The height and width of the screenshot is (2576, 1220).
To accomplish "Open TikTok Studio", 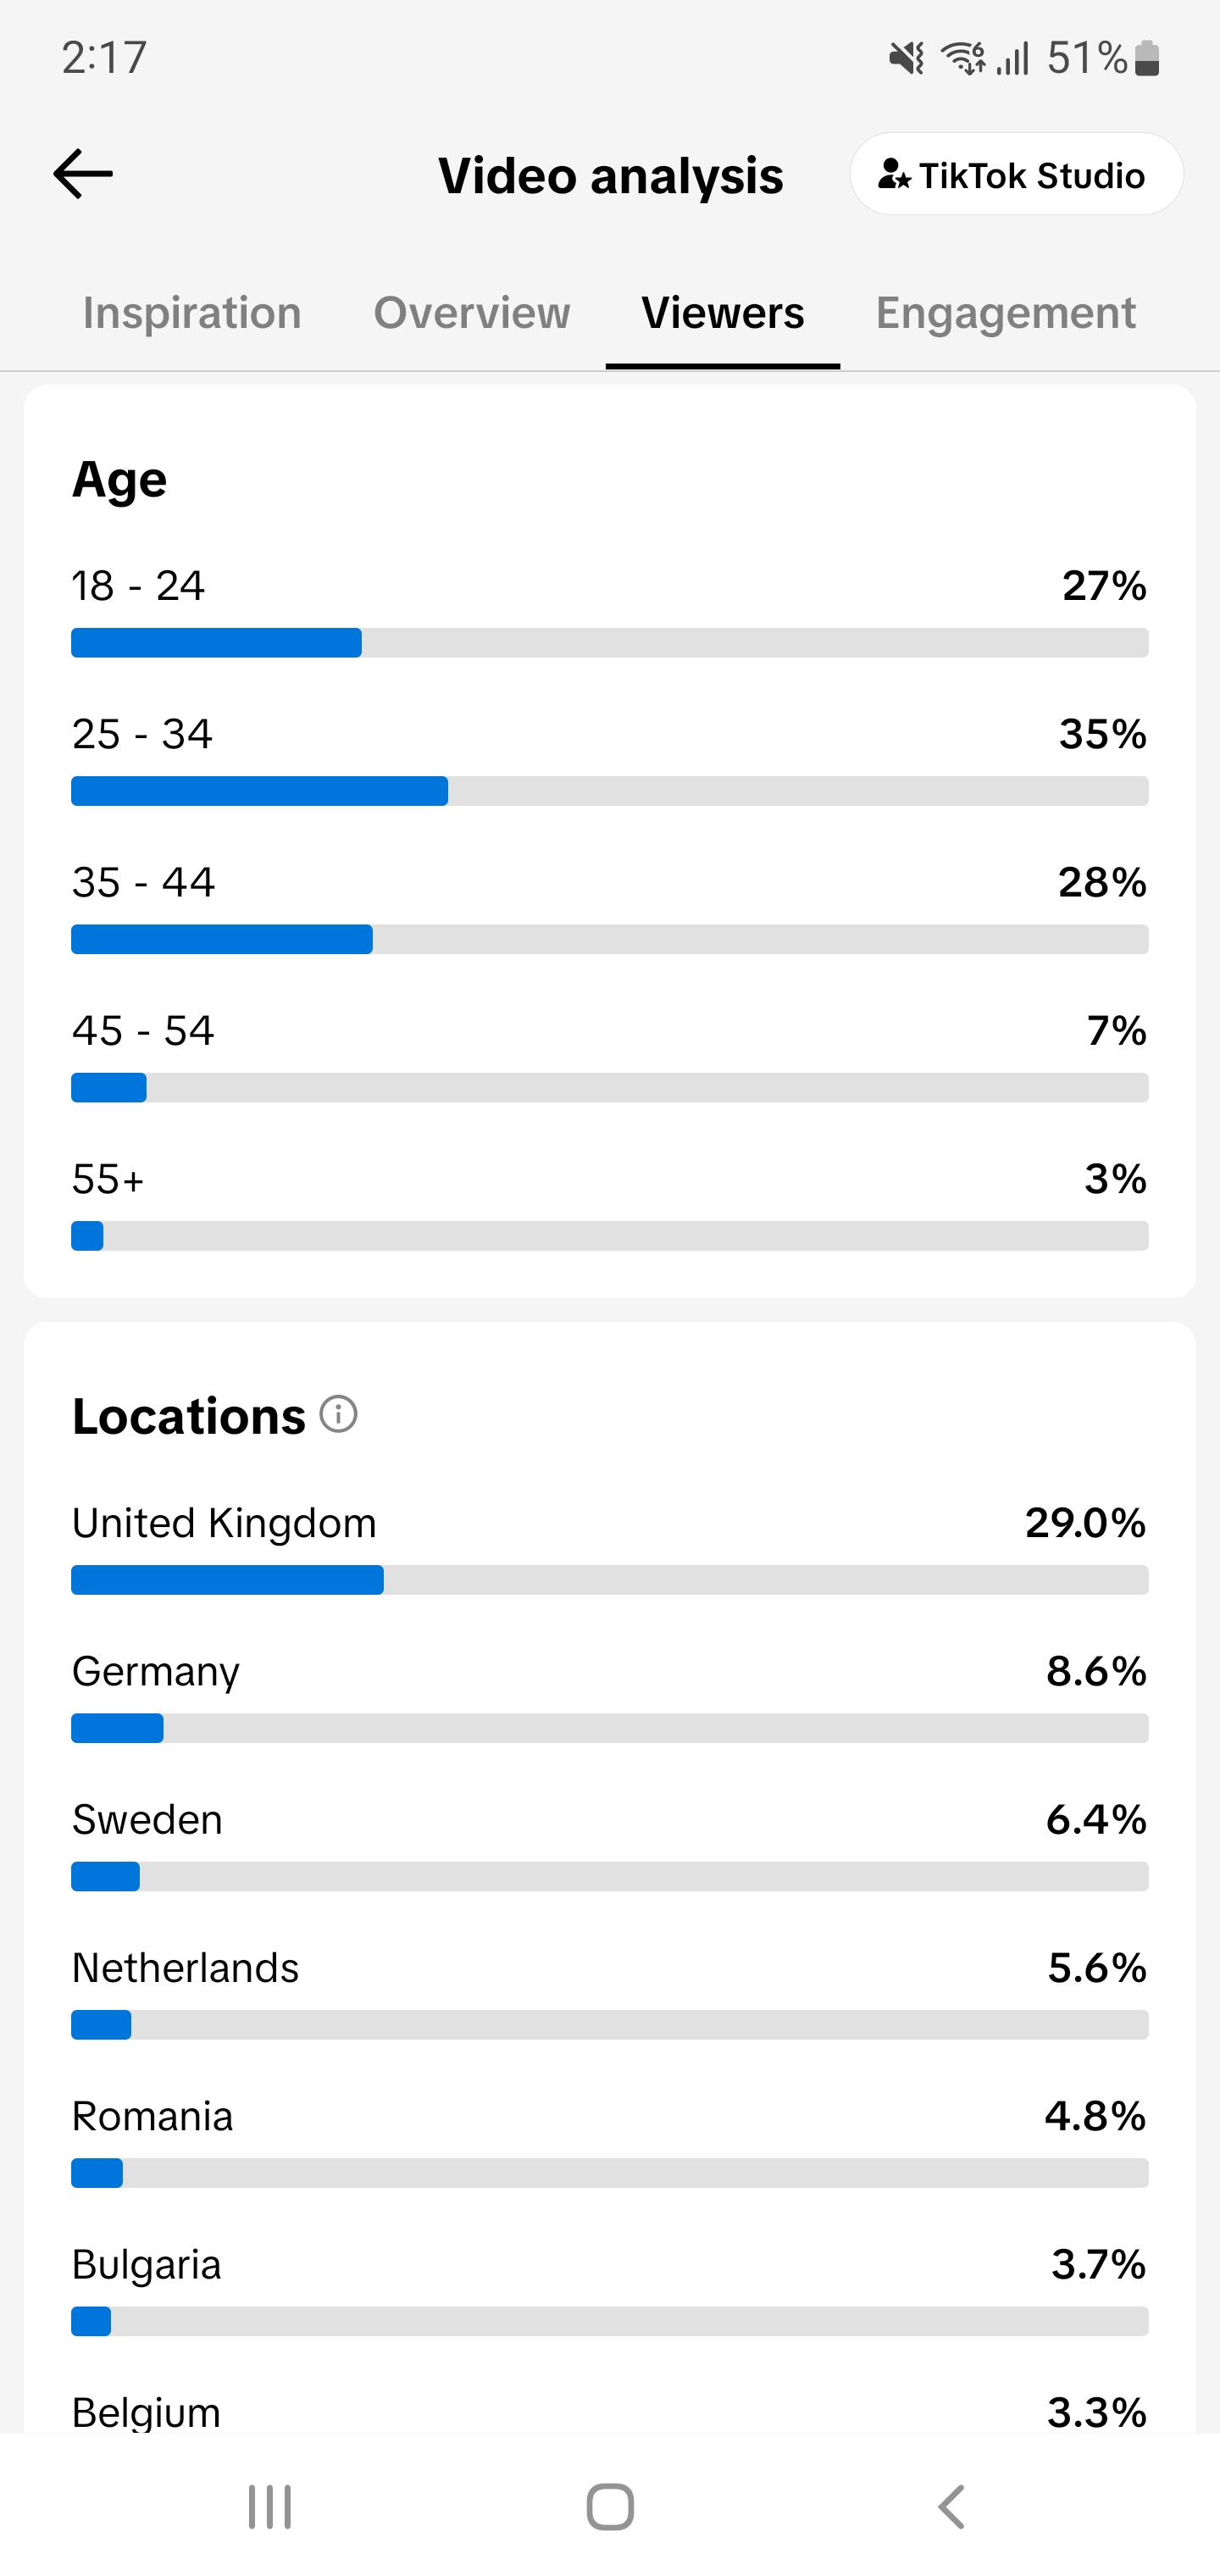I will pyautogui.click(x=1016, y=175).
